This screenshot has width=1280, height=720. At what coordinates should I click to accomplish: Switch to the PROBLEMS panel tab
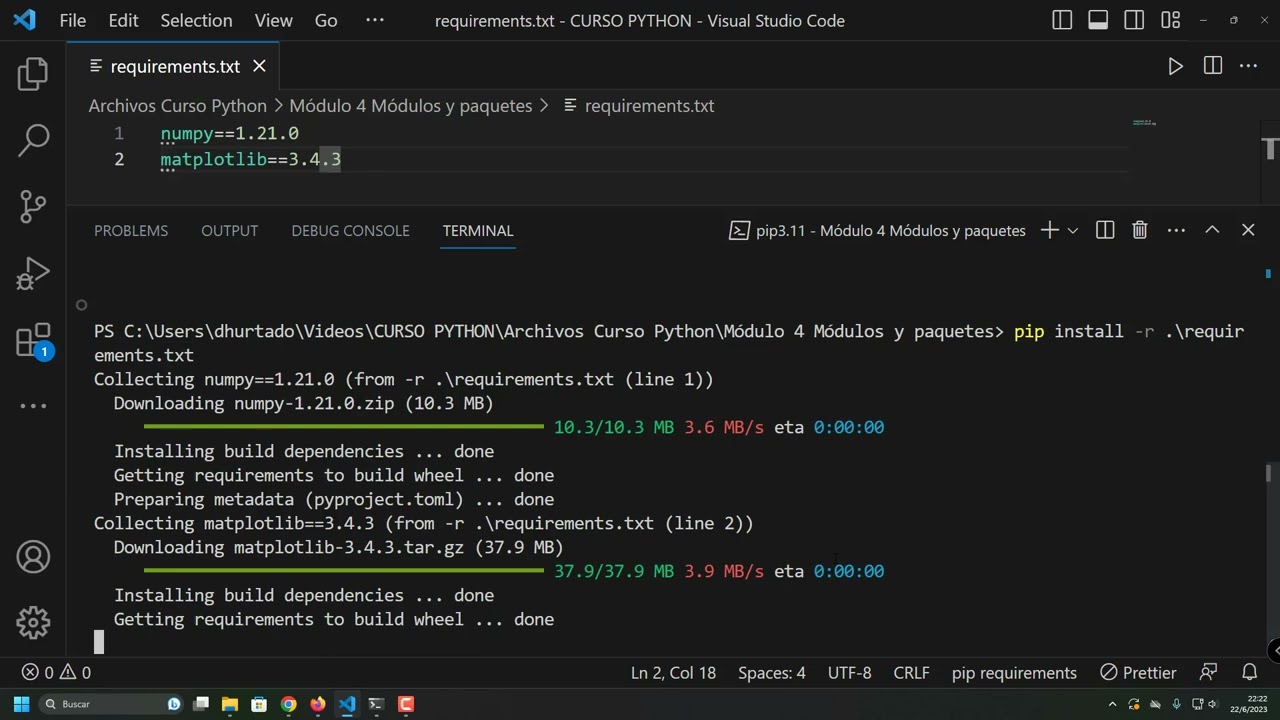131,230
